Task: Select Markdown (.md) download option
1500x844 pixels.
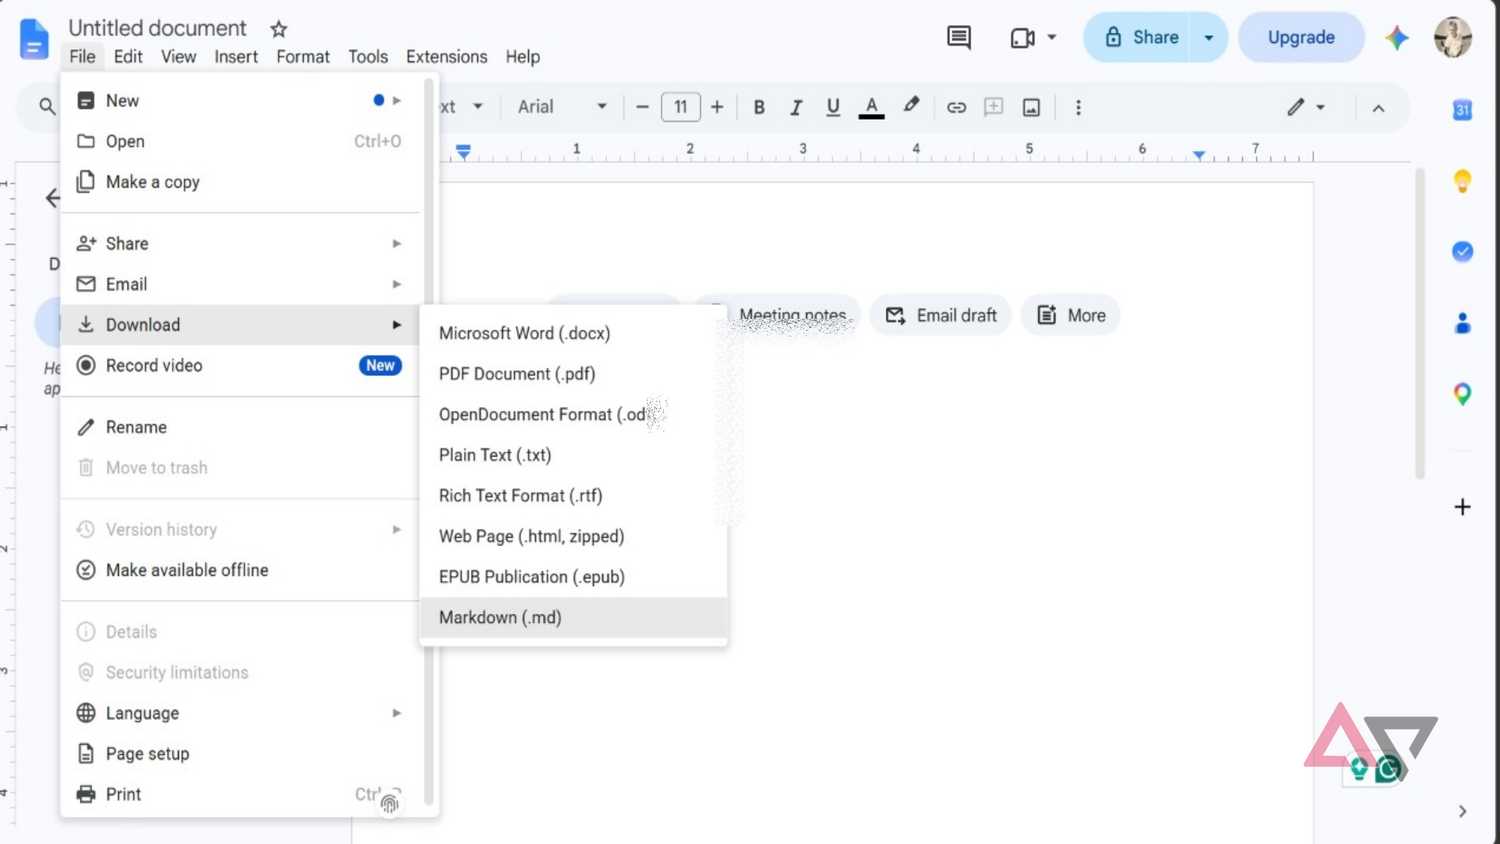Action: coord(573,618)
